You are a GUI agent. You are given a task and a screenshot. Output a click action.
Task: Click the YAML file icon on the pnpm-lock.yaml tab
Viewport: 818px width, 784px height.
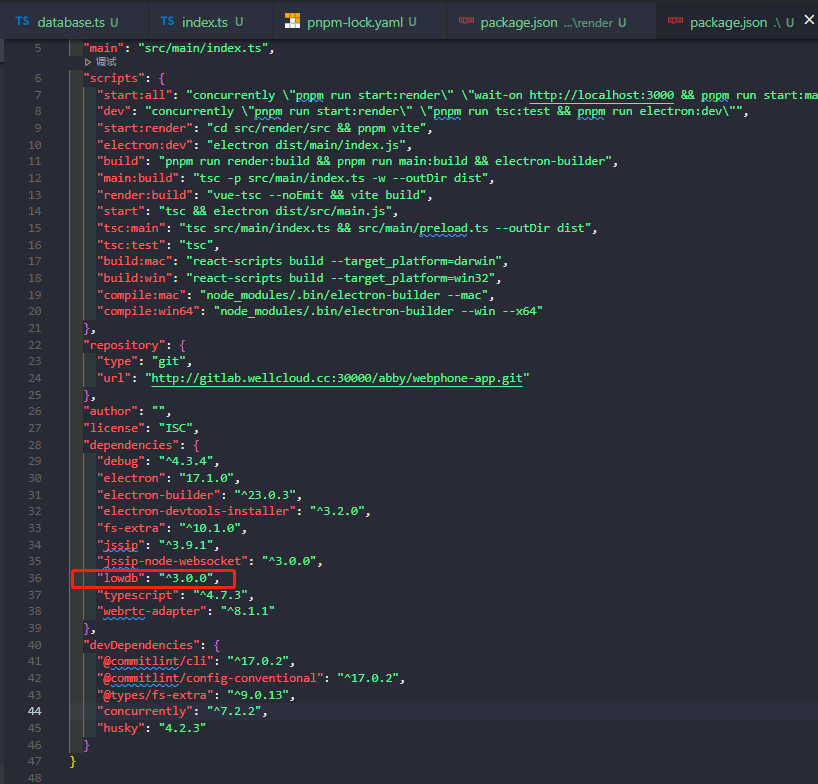pyautogui.click(x=291, y=19)
